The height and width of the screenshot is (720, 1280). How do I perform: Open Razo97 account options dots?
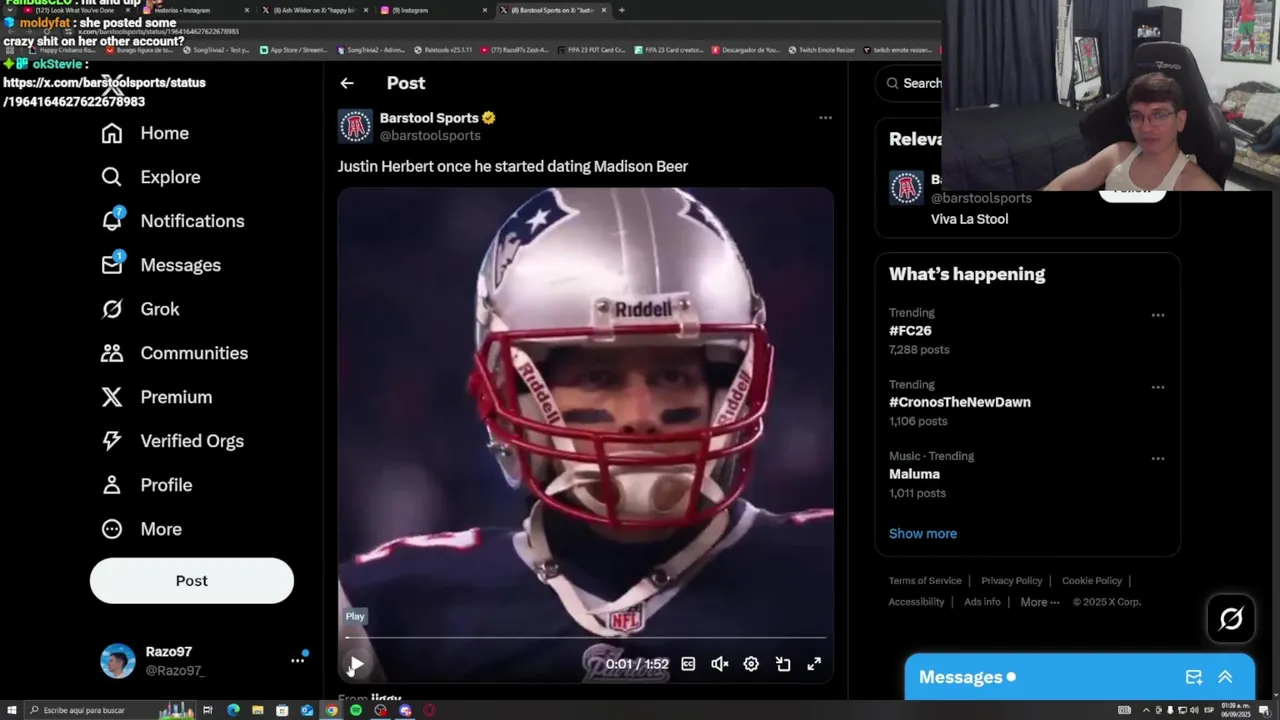[297, 660]
